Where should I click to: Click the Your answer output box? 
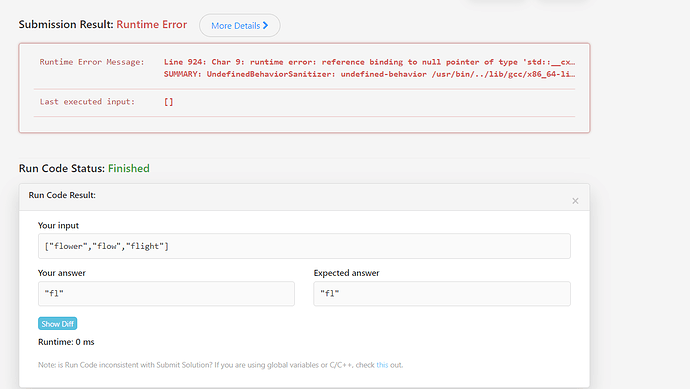(166, 294)
